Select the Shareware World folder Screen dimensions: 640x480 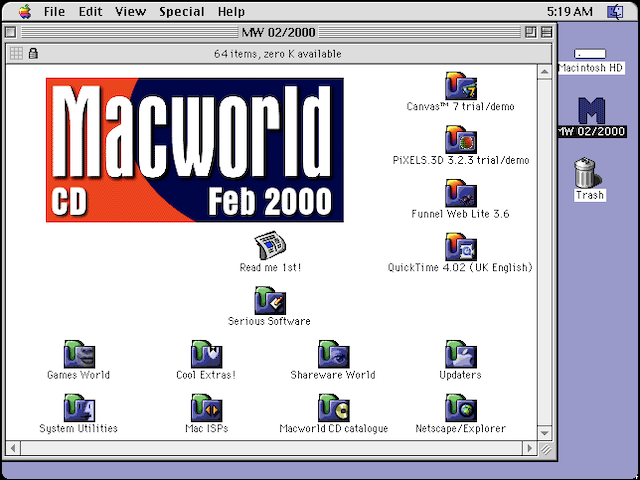[333, 354]
